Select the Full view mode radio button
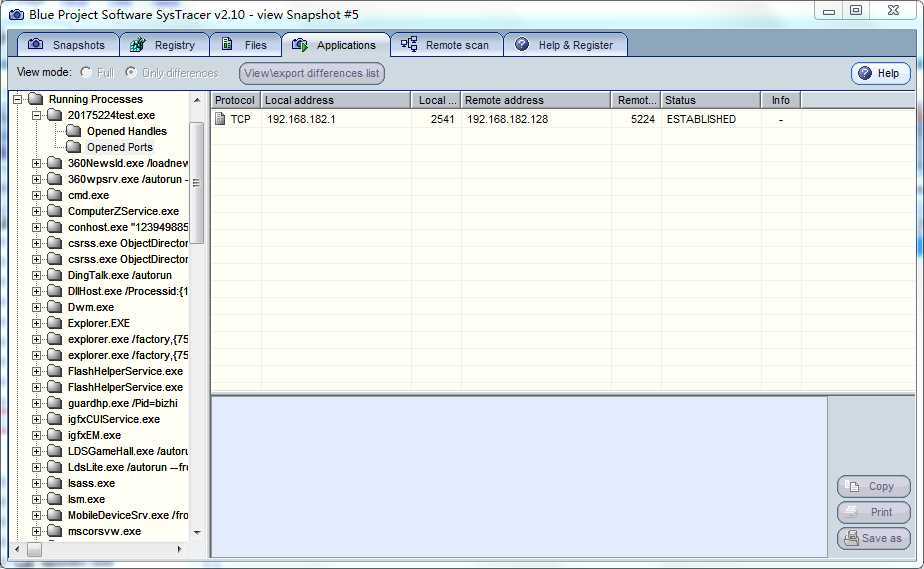Viewport: 924px width, 569px height. point(86,73)
